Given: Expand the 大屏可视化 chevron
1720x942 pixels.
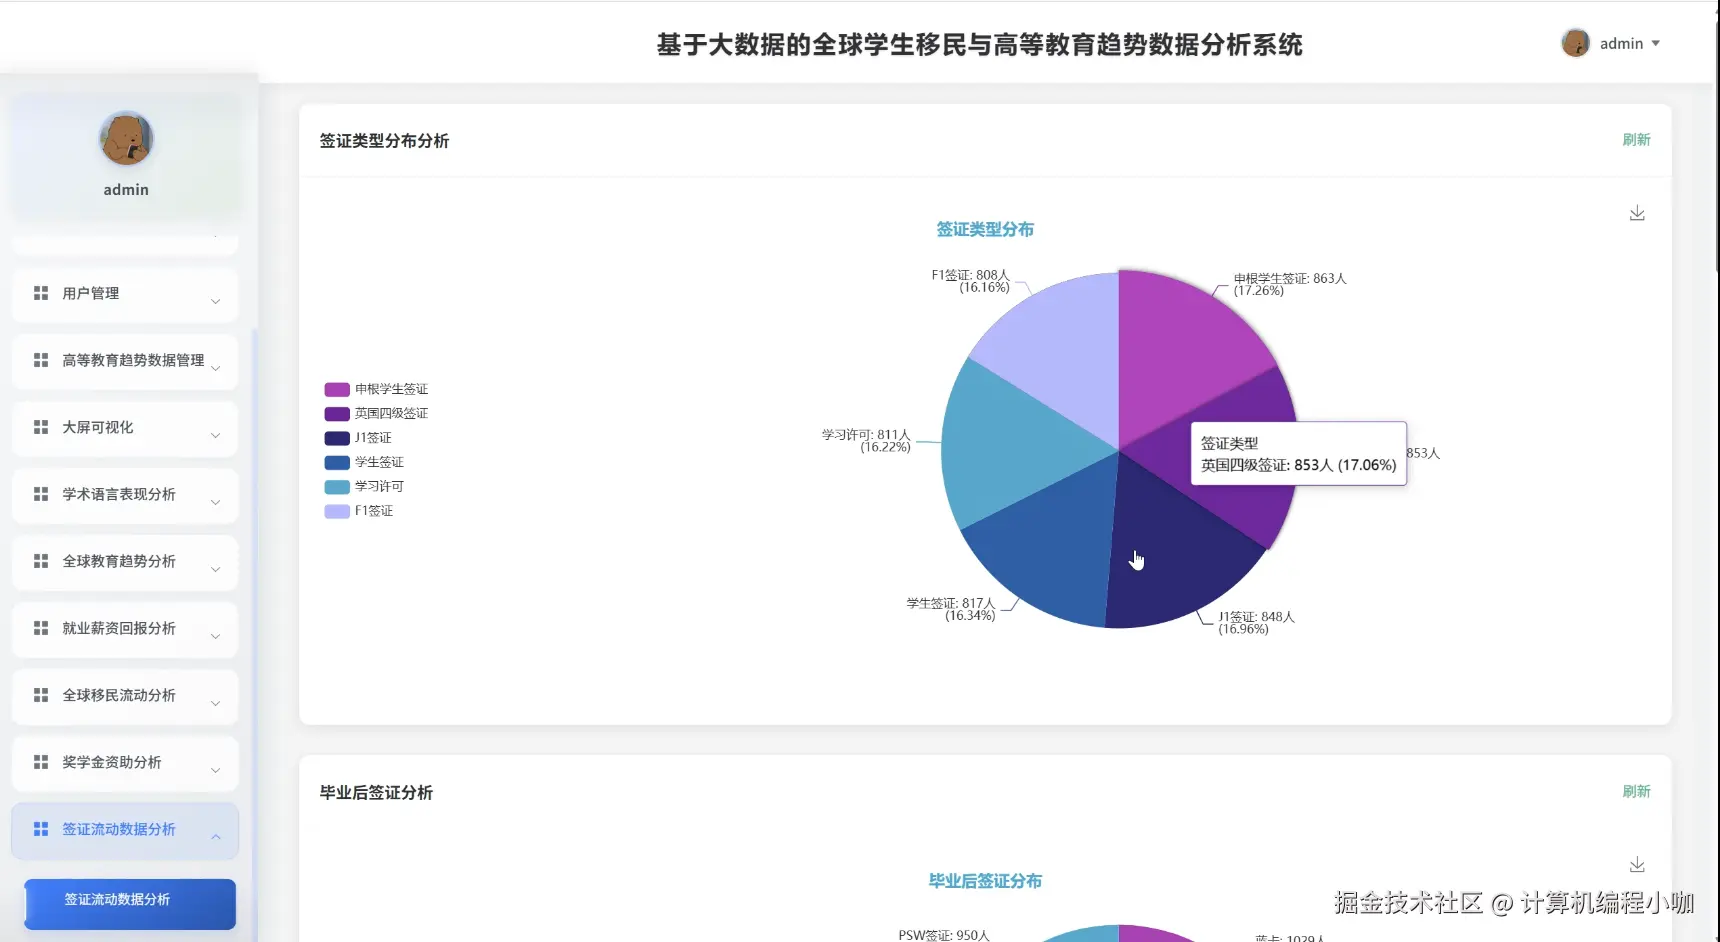Looking at the screenshot, I should 215,435.
